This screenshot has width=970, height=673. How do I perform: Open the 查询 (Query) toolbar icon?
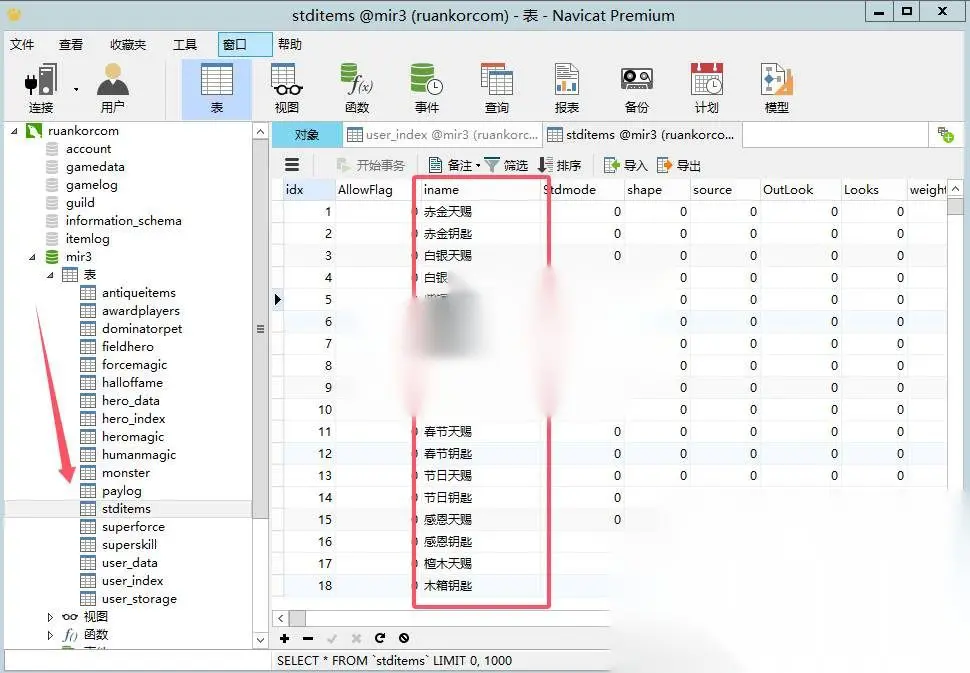(497, 88)
